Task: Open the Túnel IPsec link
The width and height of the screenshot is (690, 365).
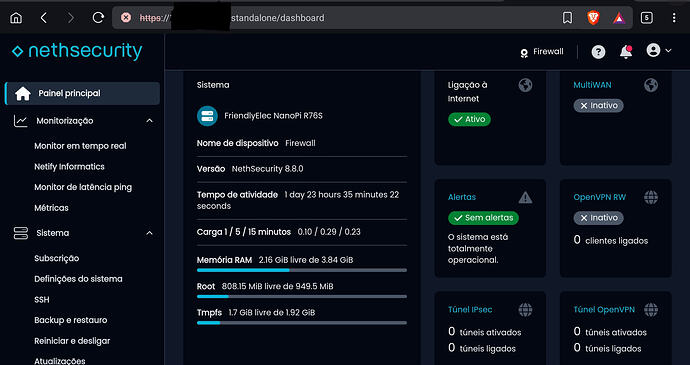Action: click(470, 310)
